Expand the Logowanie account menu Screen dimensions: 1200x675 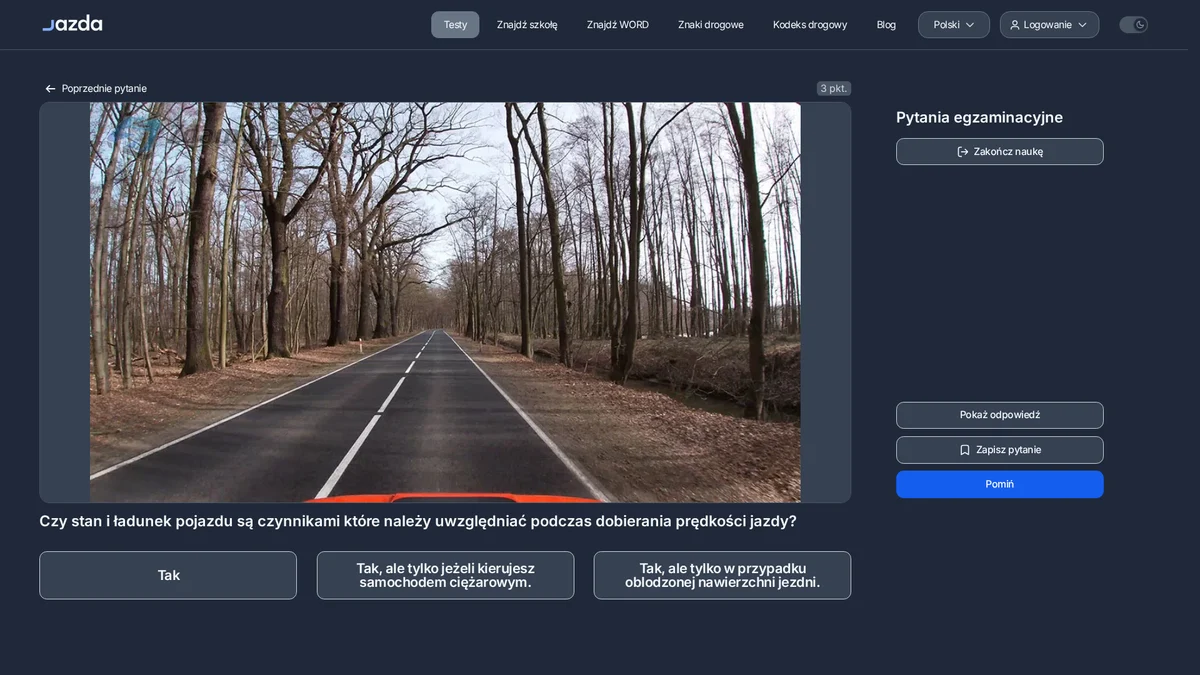pos(1049,25)
